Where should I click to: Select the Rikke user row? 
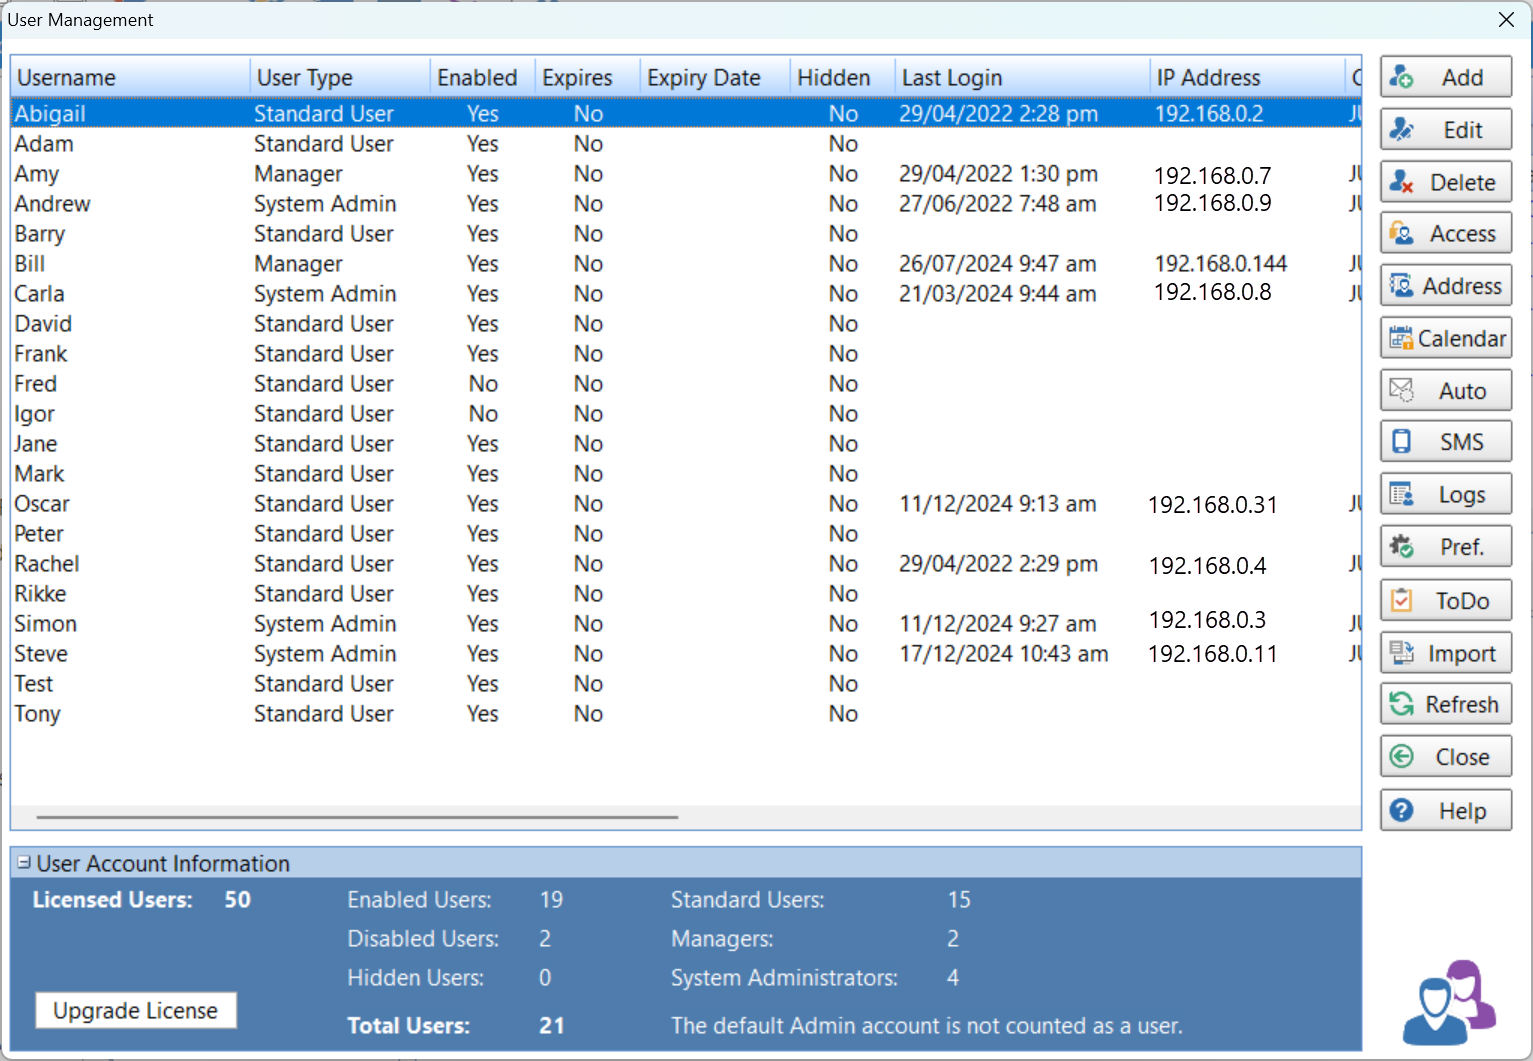[686, 593]
